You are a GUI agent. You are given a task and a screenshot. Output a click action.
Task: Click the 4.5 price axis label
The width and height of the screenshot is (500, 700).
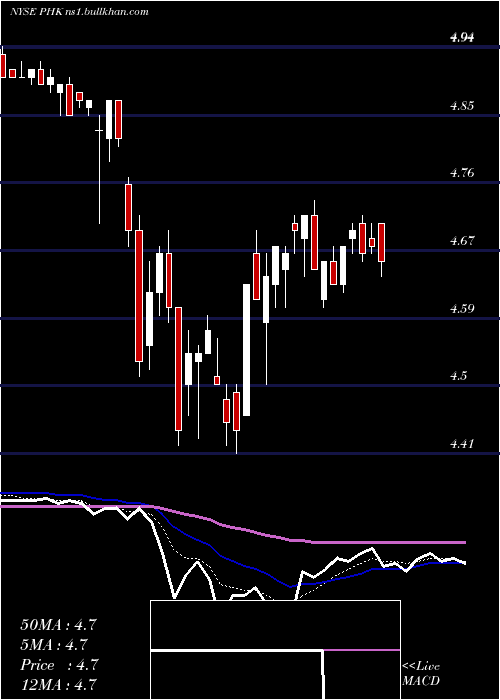[459, 375]
